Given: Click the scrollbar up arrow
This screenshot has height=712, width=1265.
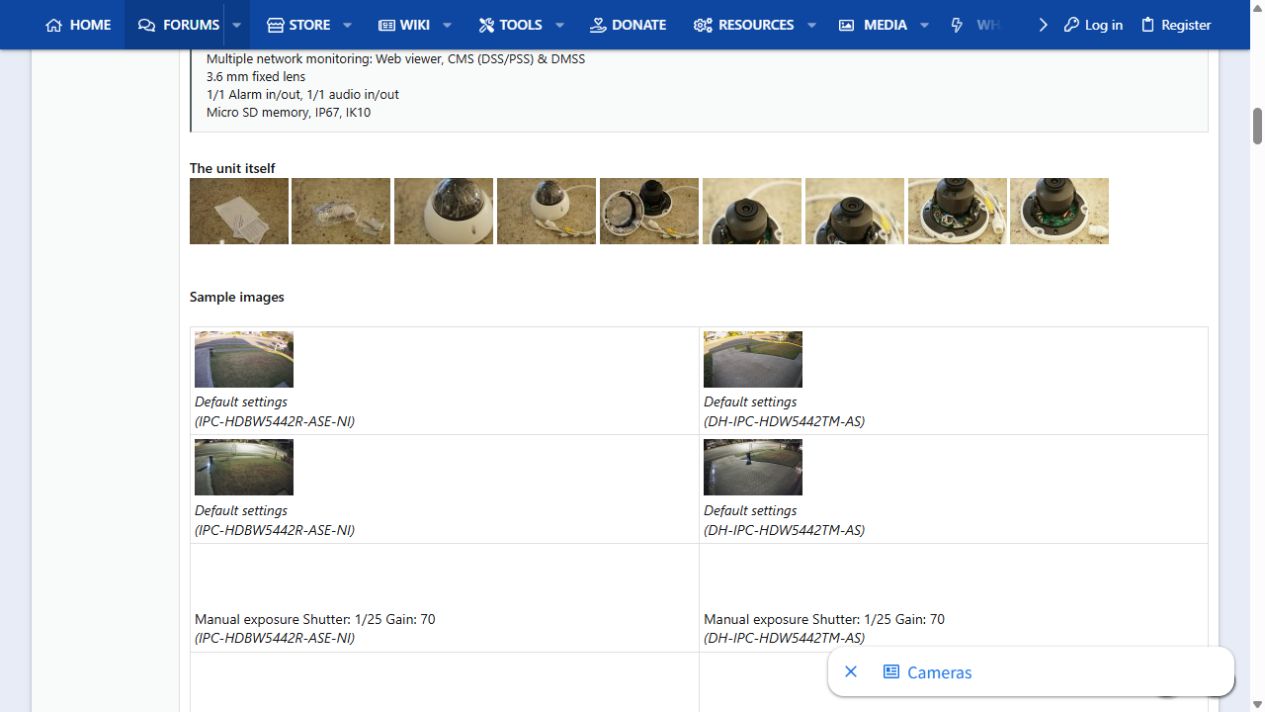Looking at the screenshot, I should (1258, 7).
